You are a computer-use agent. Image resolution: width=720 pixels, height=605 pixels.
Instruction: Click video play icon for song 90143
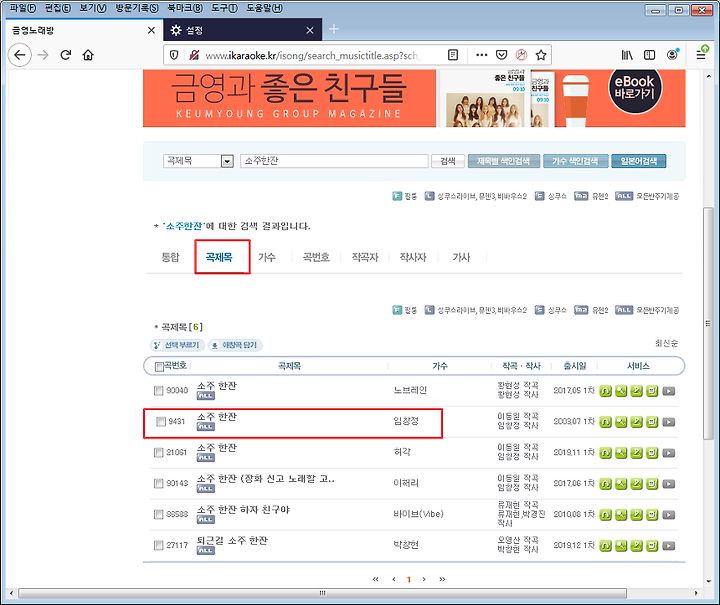click(x=669, y=484)
